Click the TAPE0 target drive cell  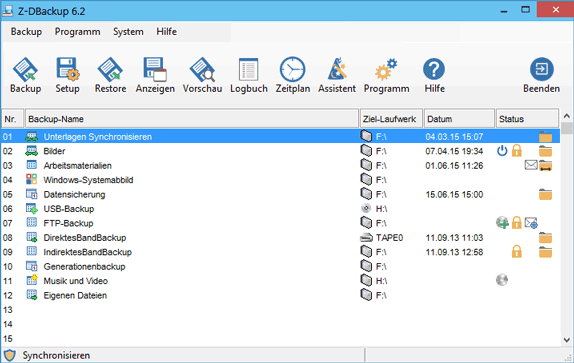click(x=389, y=238)
